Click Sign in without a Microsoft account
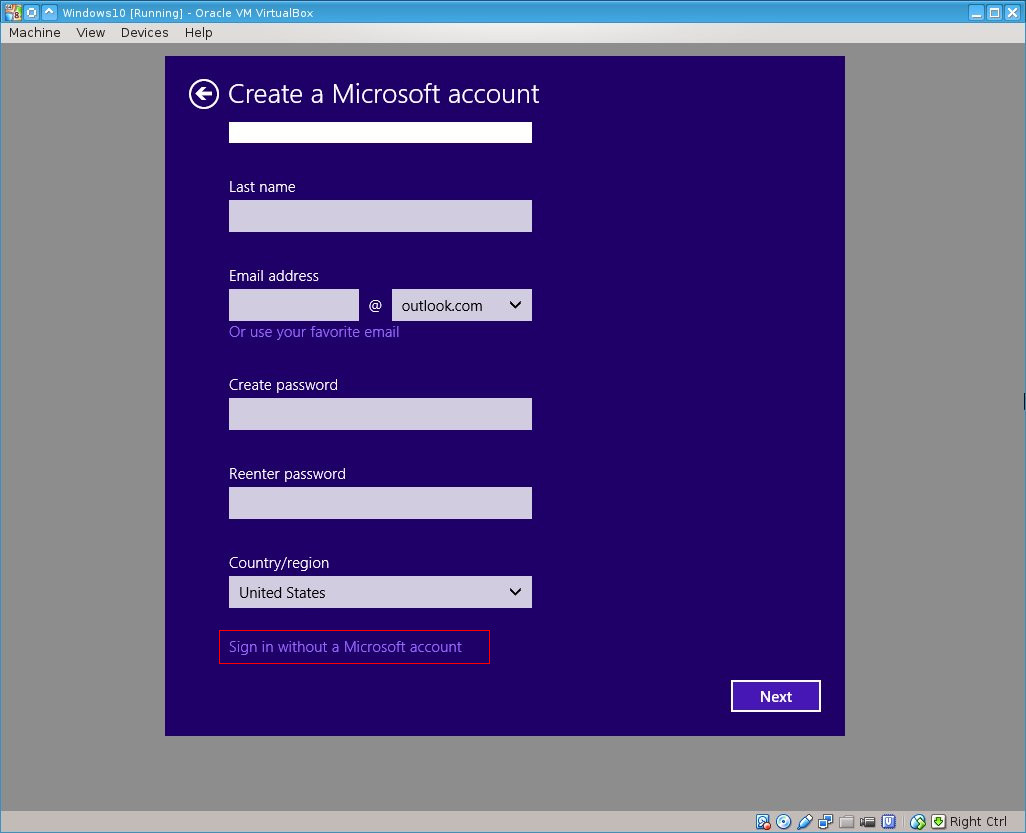 (345, 647)
